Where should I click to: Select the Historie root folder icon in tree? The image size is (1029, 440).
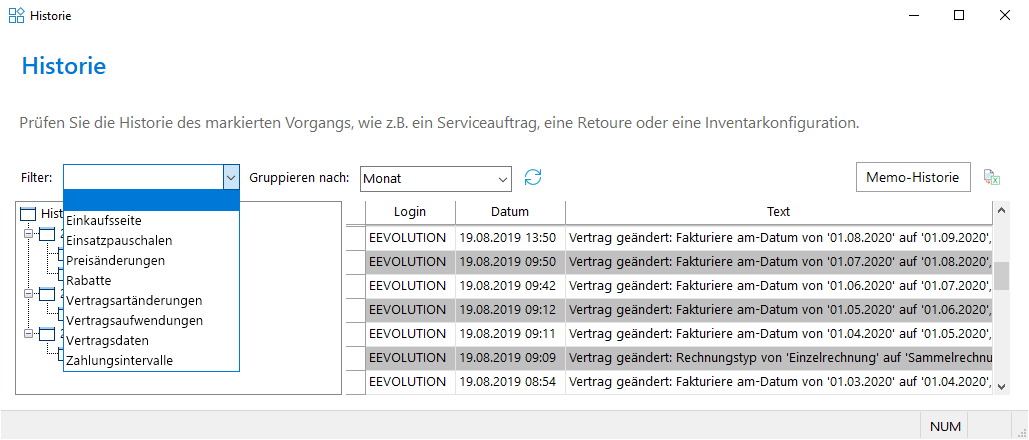click(x=28, y=213)
